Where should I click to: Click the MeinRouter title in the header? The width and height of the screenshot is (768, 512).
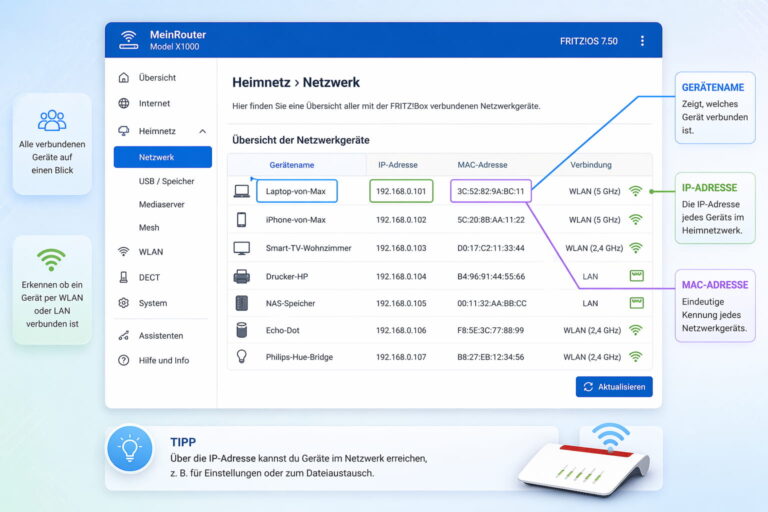[178, 35]
